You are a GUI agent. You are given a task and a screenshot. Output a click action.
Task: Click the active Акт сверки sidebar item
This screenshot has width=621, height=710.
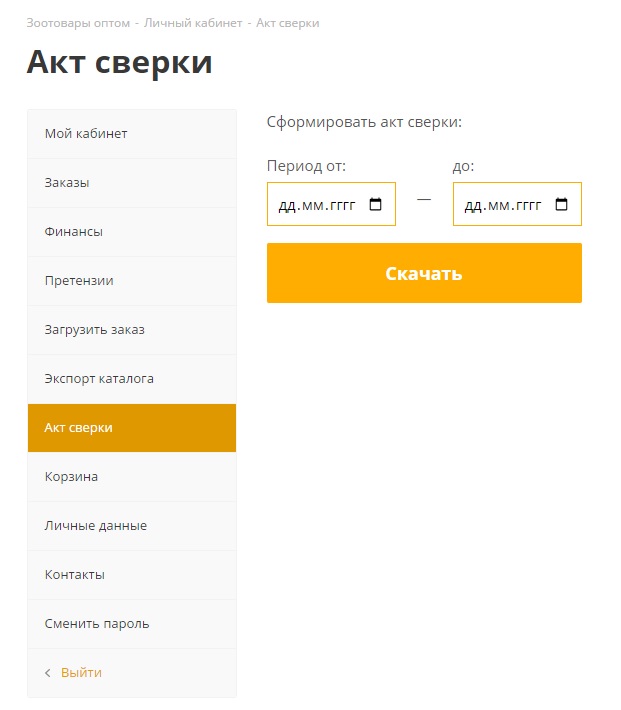(132, 428)
